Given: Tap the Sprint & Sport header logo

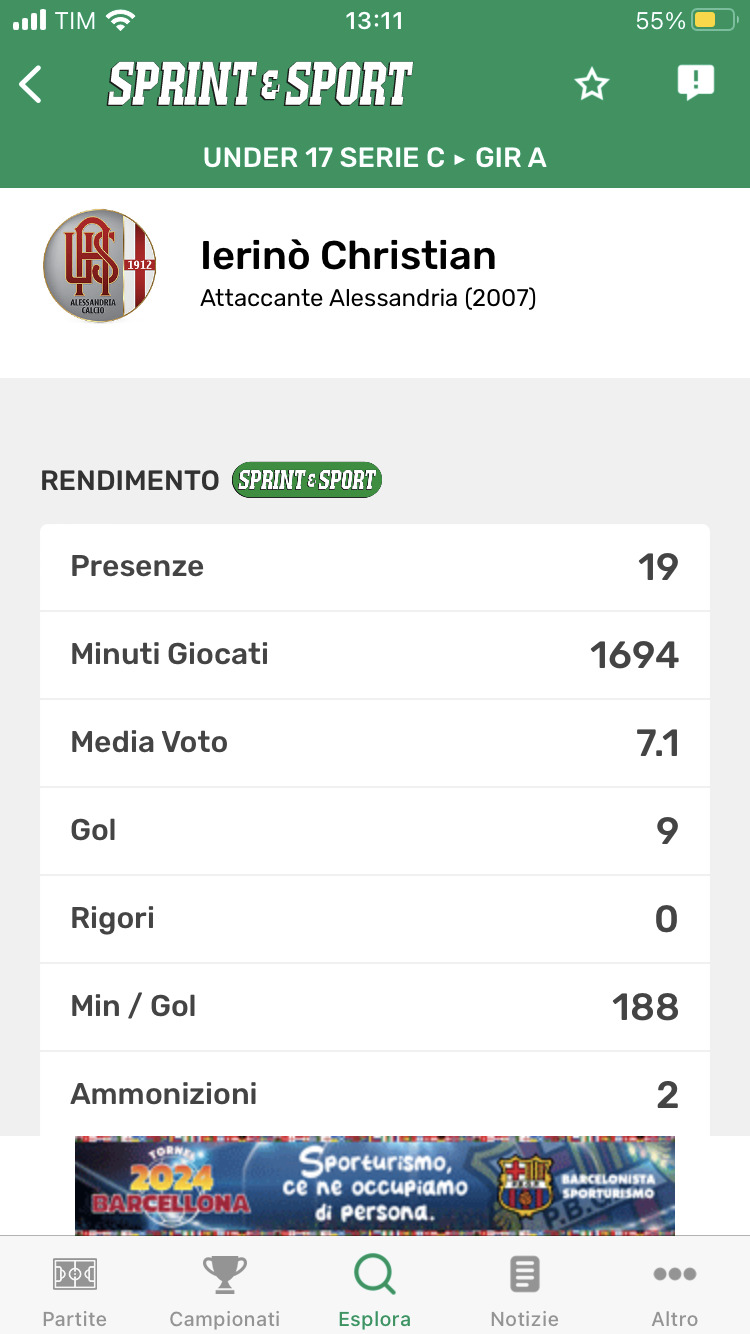Looking at the screenshot, I should [260, 85].
